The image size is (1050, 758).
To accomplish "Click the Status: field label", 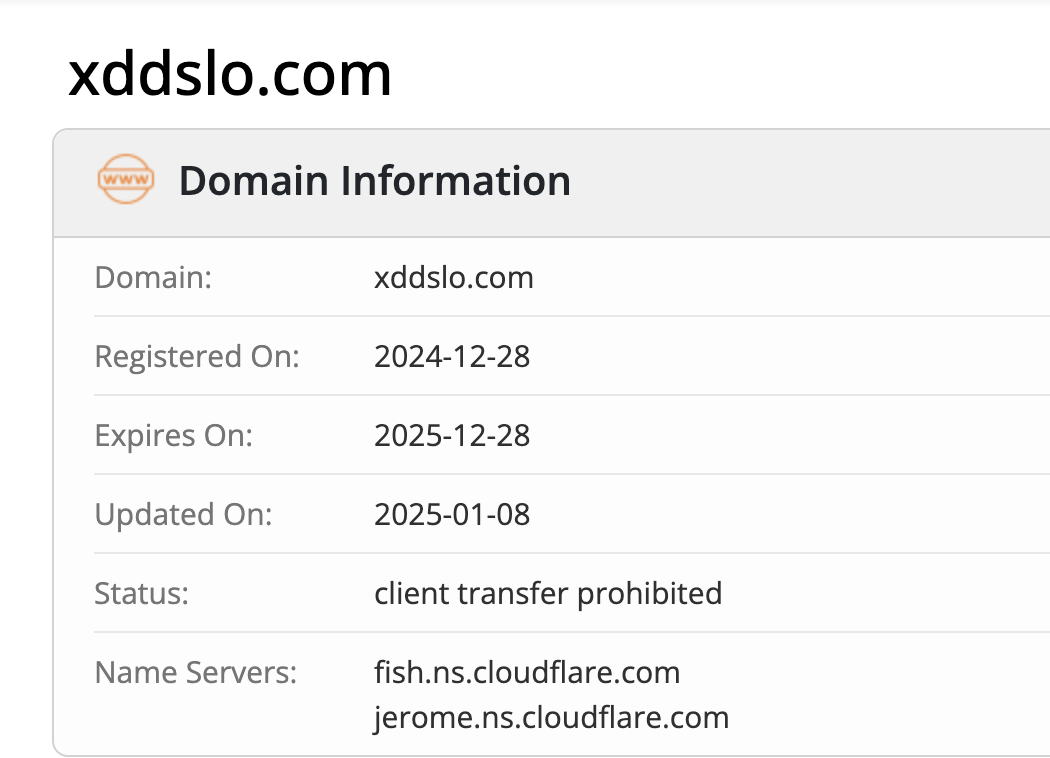I will coord(141,593).
